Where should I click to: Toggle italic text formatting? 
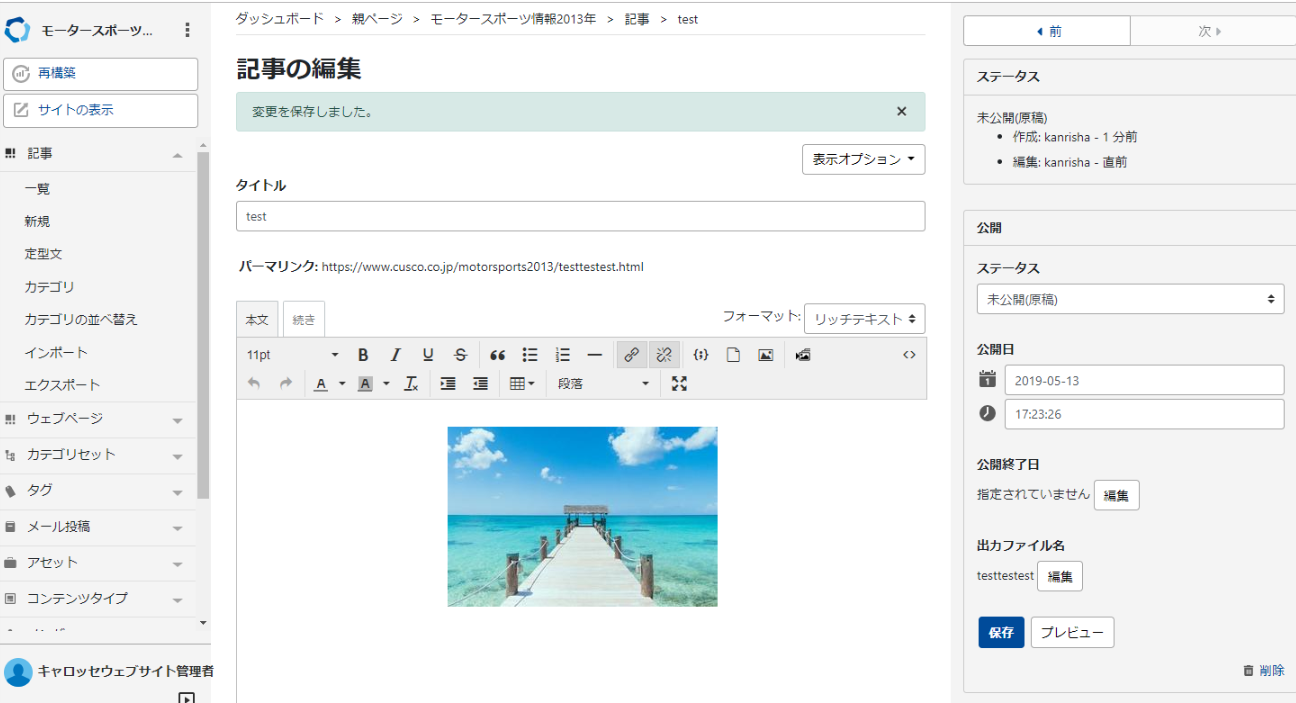(395, 355)
